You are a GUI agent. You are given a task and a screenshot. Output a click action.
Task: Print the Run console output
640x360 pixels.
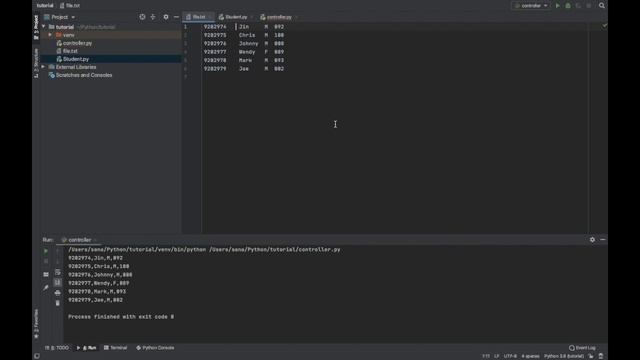(58, 293)
